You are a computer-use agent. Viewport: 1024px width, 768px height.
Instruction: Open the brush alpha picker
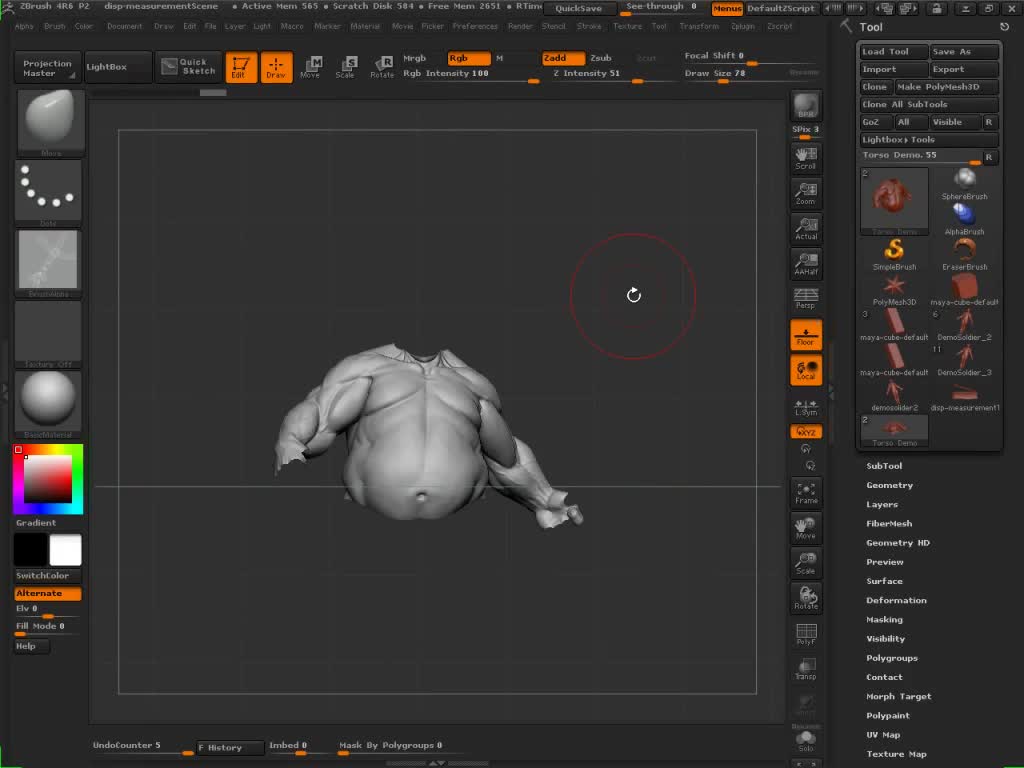49,263
